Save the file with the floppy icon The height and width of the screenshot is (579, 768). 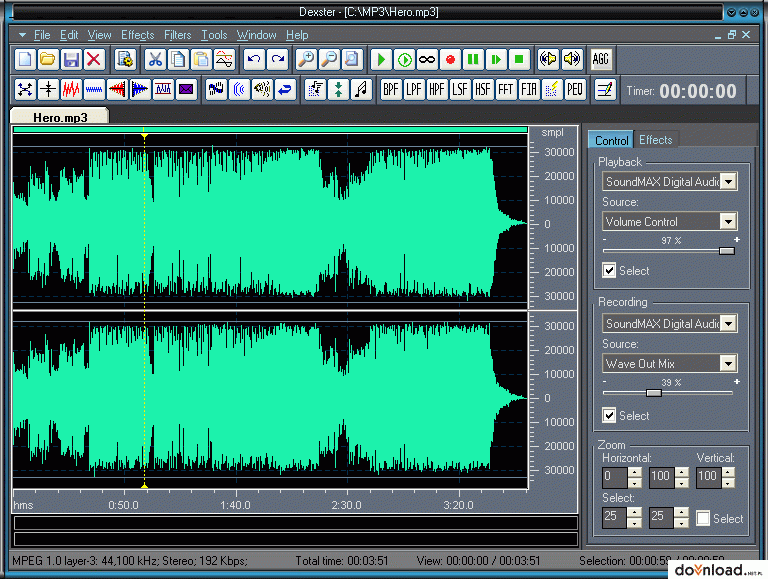(x=71, y=60)
